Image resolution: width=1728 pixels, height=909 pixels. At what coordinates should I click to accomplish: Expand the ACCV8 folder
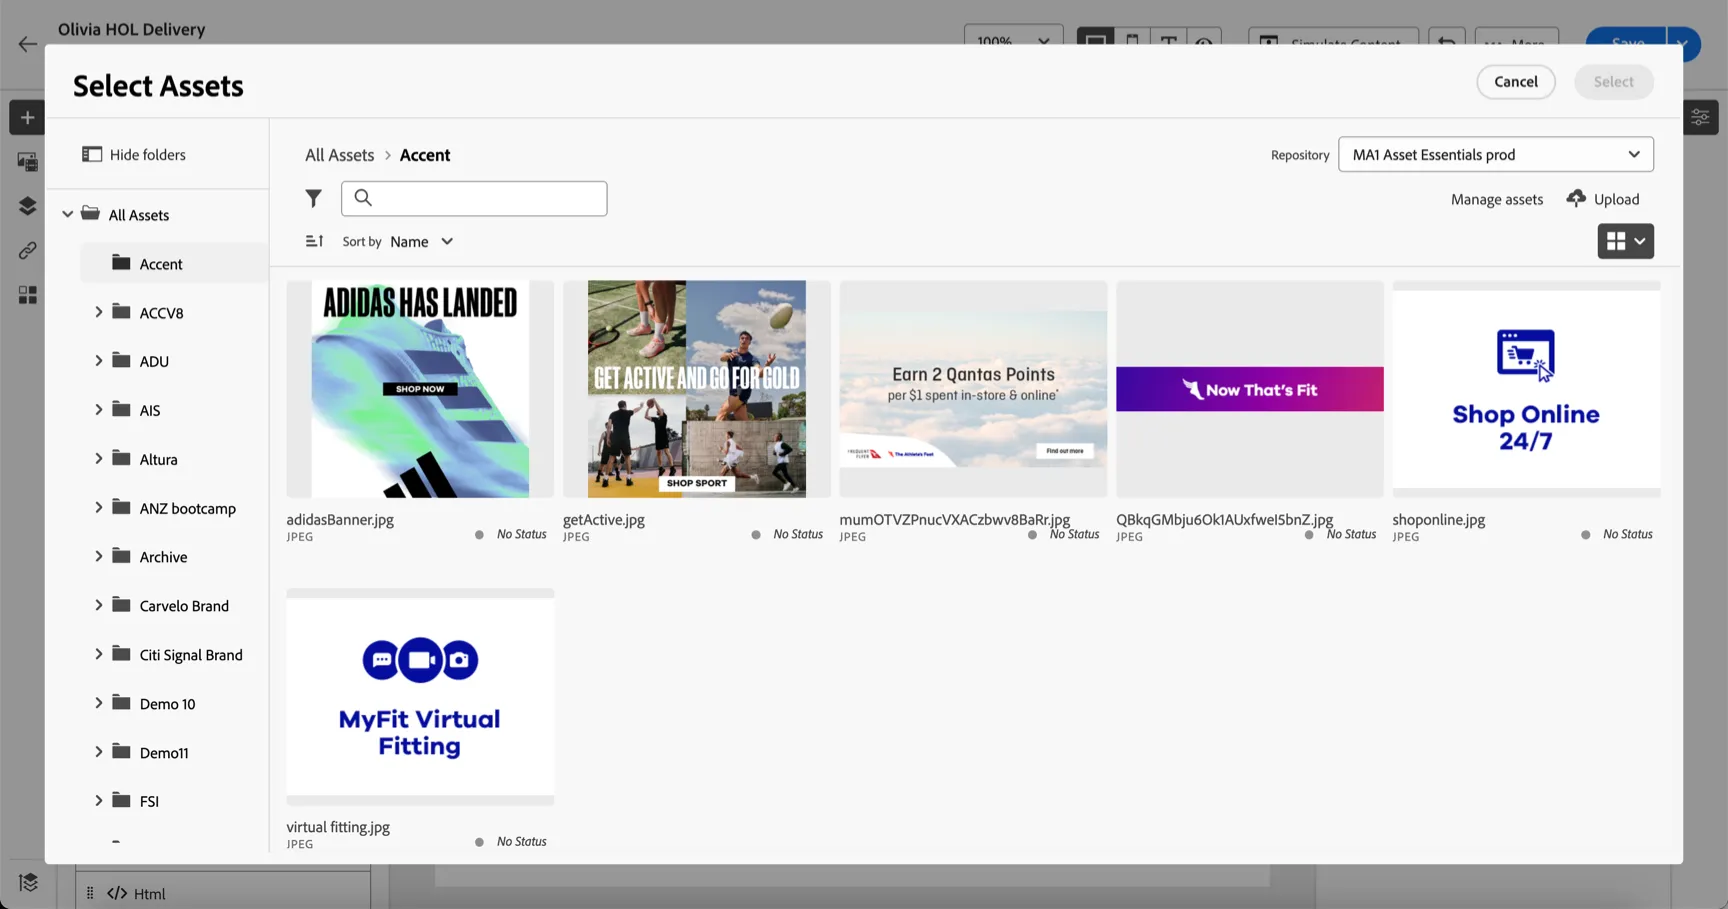[98, 312]
